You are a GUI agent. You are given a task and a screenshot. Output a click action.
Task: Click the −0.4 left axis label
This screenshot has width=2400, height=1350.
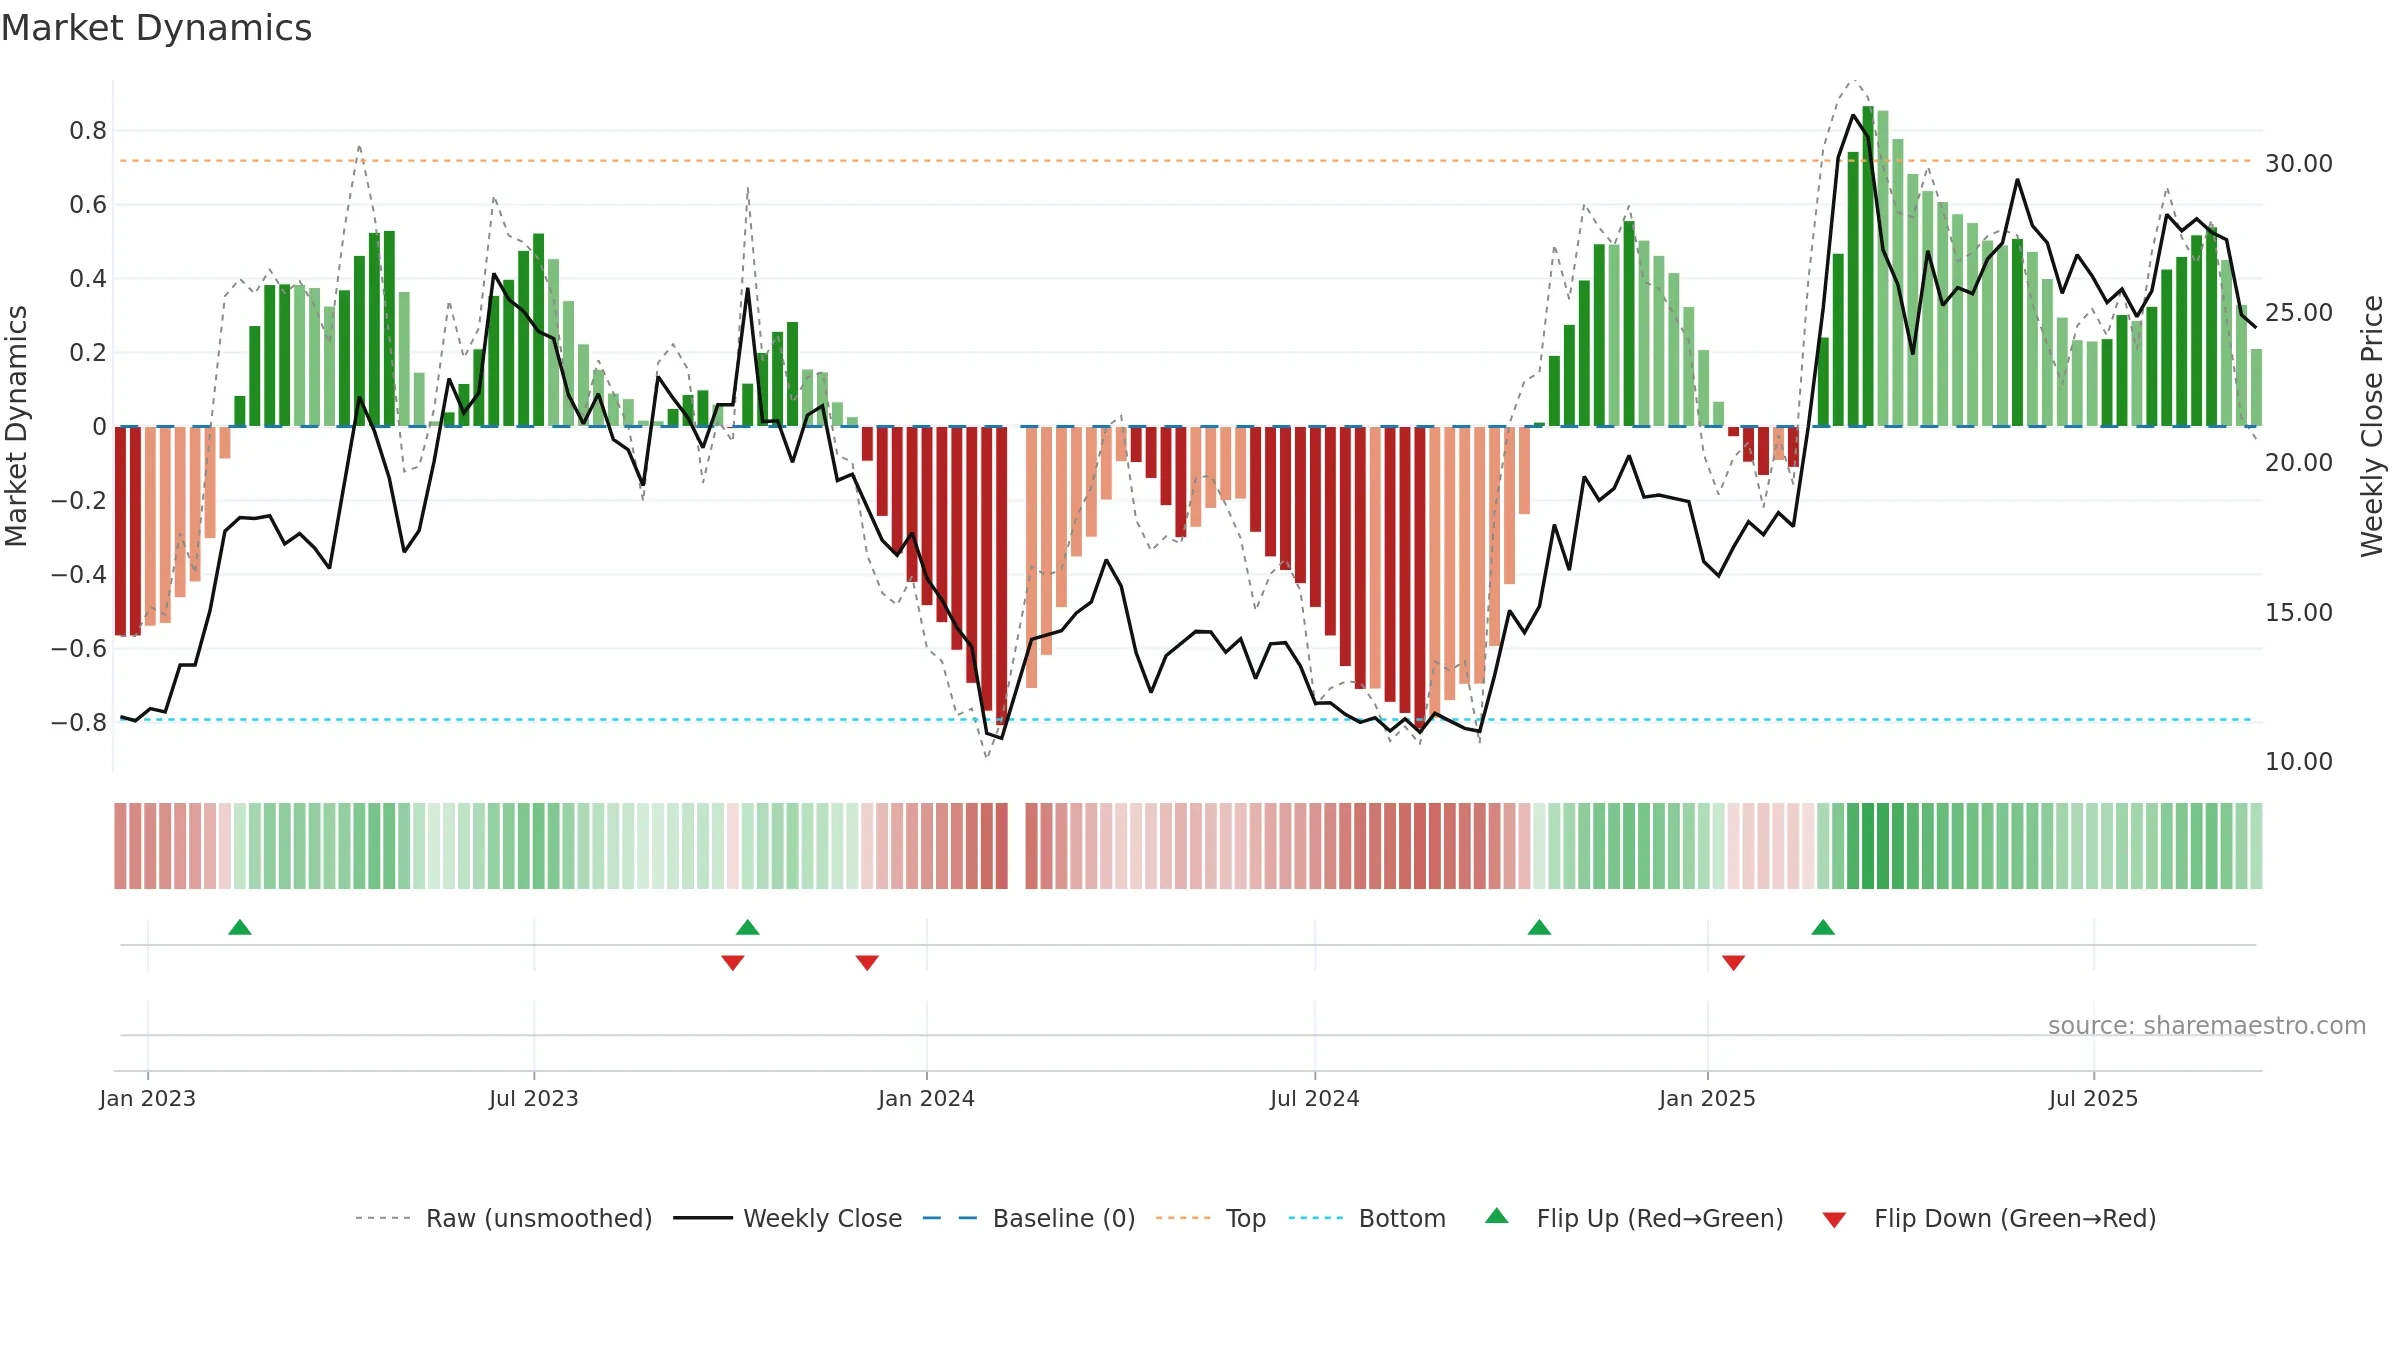point(79,574)
